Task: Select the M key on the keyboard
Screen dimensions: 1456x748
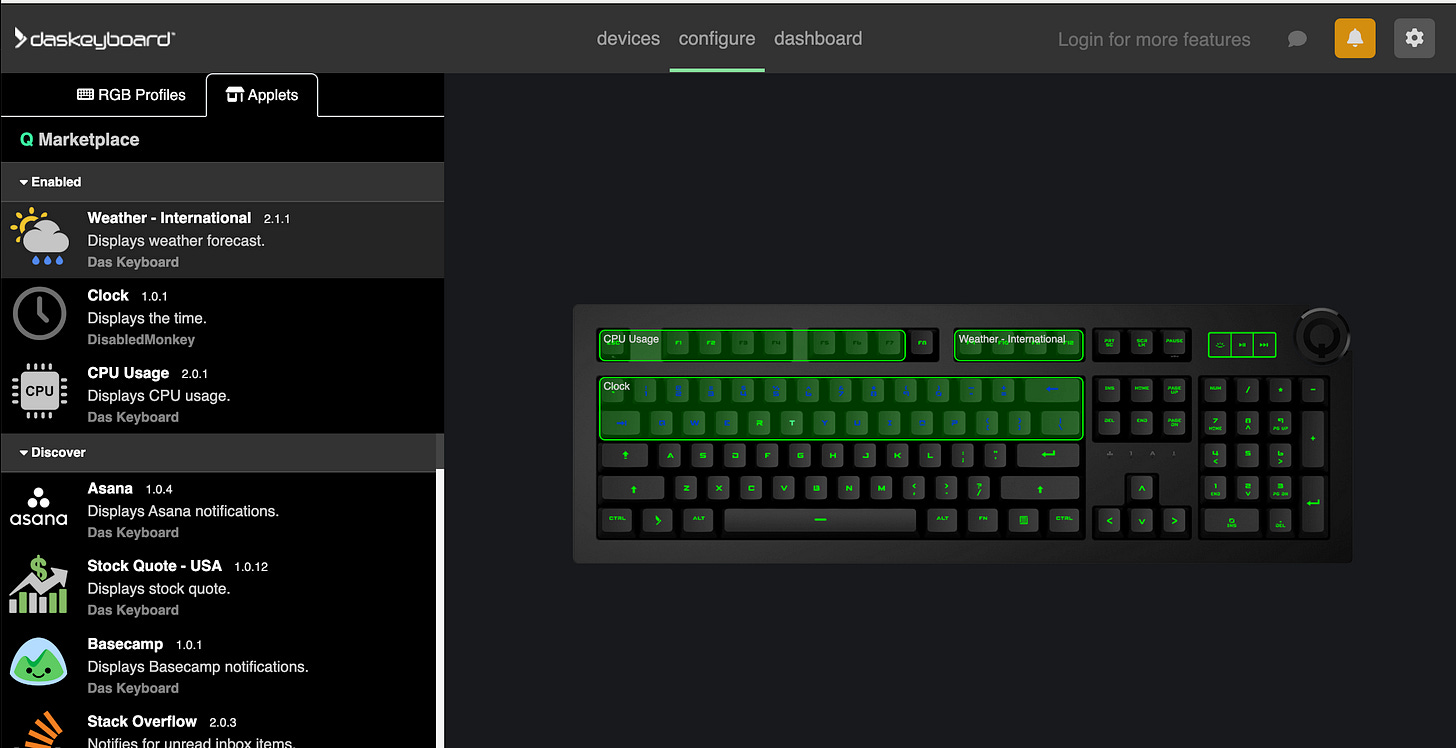Action: point(880,488)
